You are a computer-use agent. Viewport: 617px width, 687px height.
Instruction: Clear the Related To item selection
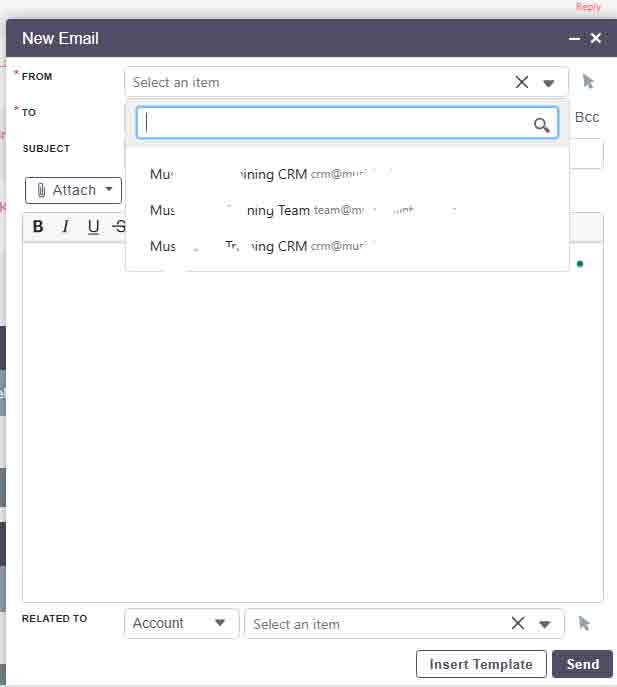pos(517,623)
